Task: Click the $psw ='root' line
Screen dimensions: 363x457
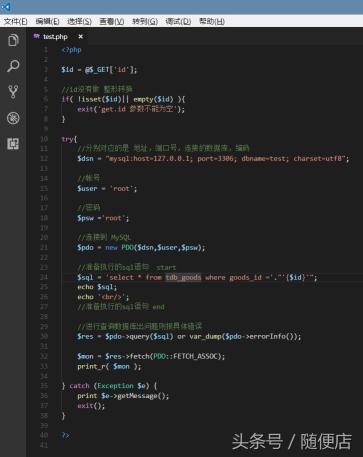Action: point(103,218)
